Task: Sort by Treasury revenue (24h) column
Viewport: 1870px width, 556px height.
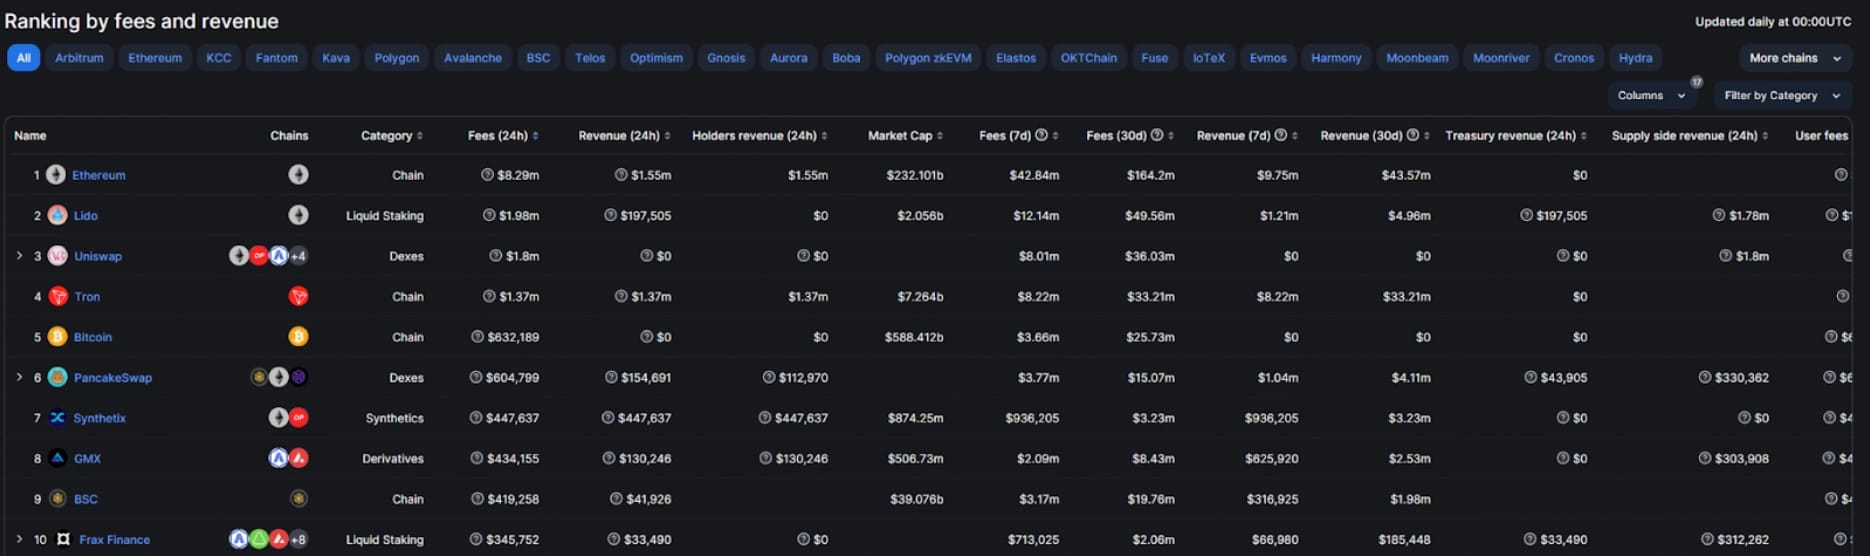Action: [x=1516, y=135]
